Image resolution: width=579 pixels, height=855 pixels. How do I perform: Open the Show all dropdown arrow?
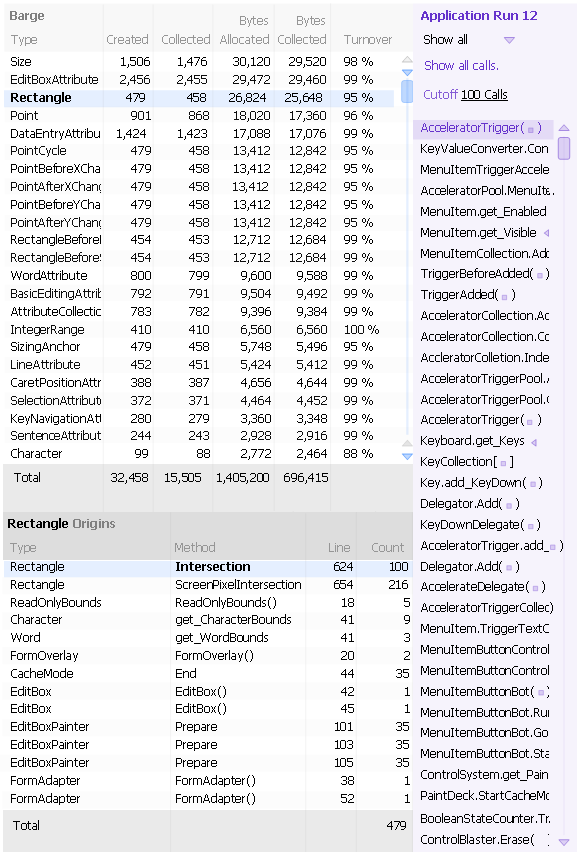point(509,40)
